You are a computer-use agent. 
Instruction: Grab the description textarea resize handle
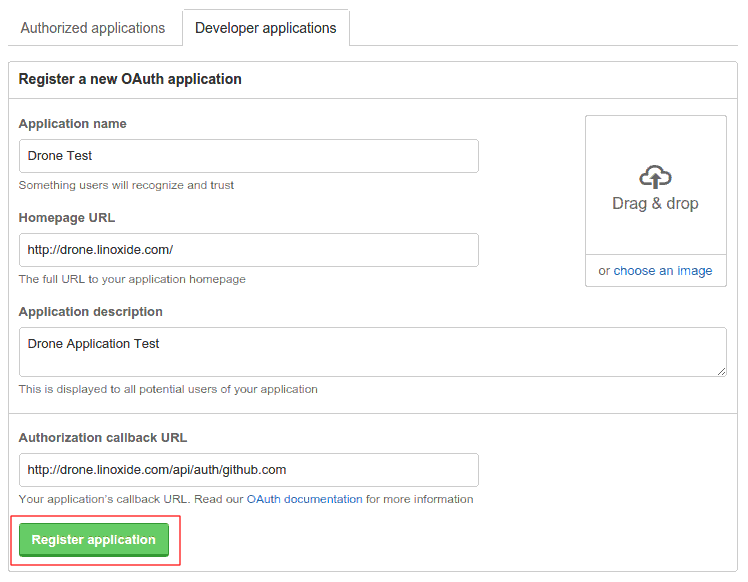[x=721, y=371]
